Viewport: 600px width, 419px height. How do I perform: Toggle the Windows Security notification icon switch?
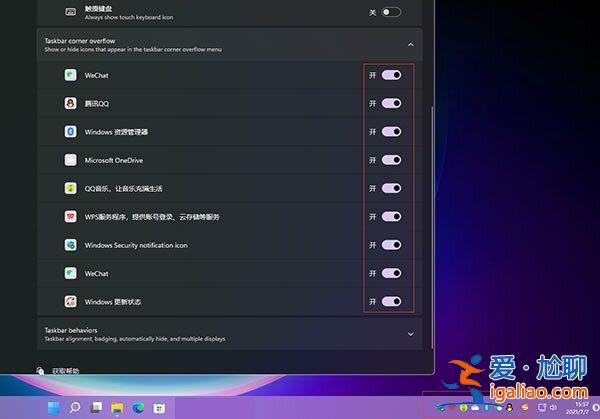click(391, 245)
